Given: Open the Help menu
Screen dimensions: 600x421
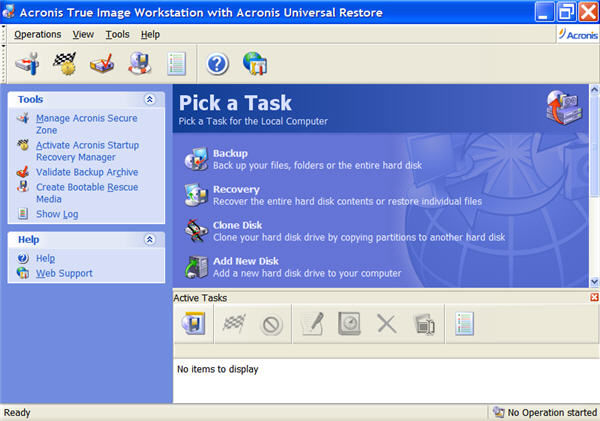Looking at the screenshot, I should click(150, 34).
